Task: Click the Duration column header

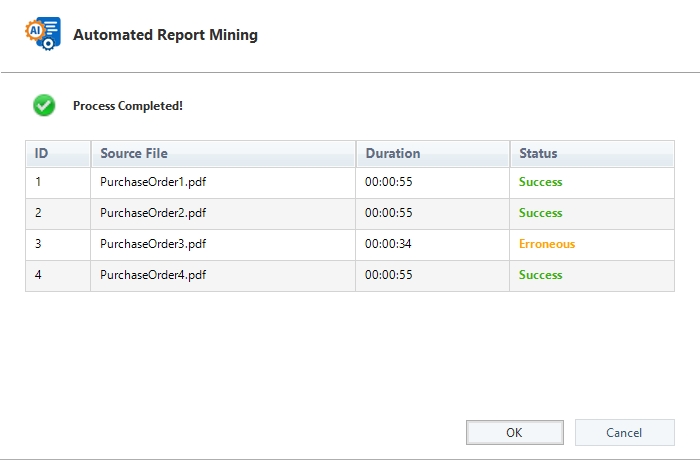Action: pyautogui.click(x=393, y=154)
